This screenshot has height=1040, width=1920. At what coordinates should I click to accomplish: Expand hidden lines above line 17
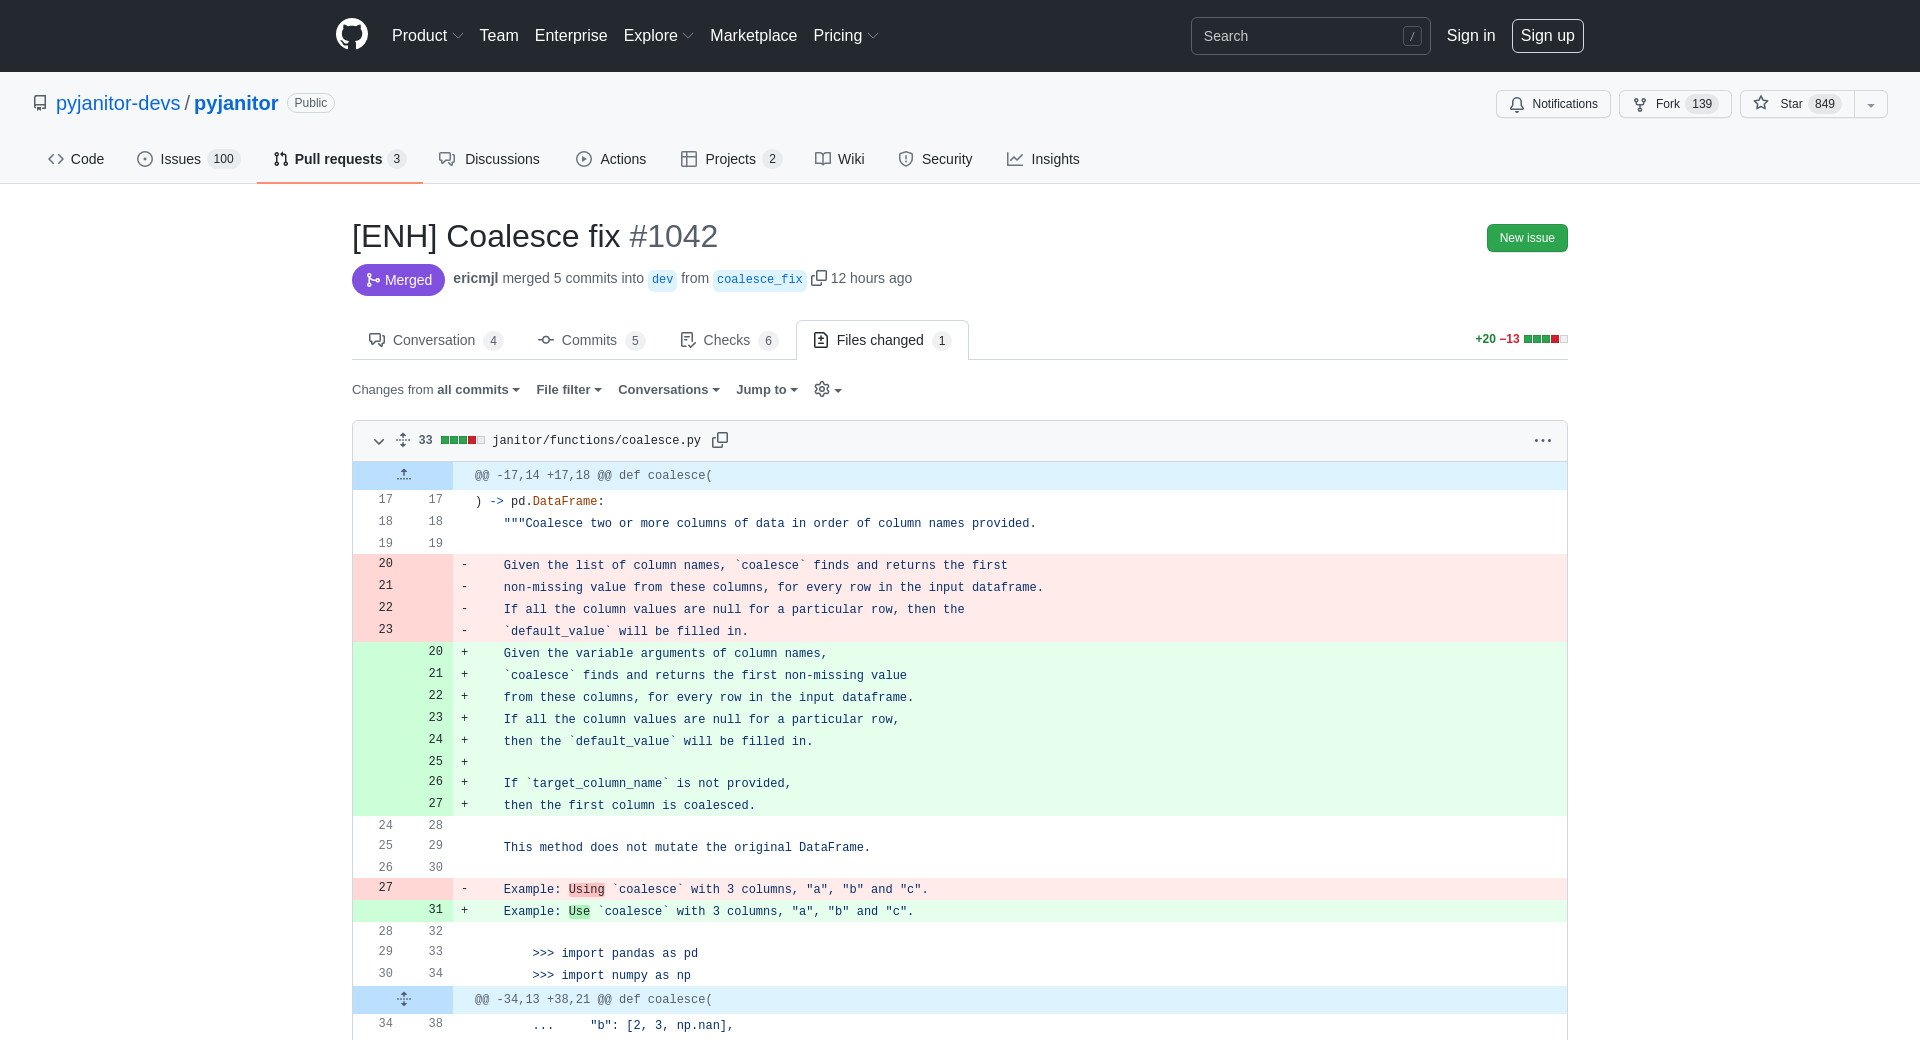(403, 475)
